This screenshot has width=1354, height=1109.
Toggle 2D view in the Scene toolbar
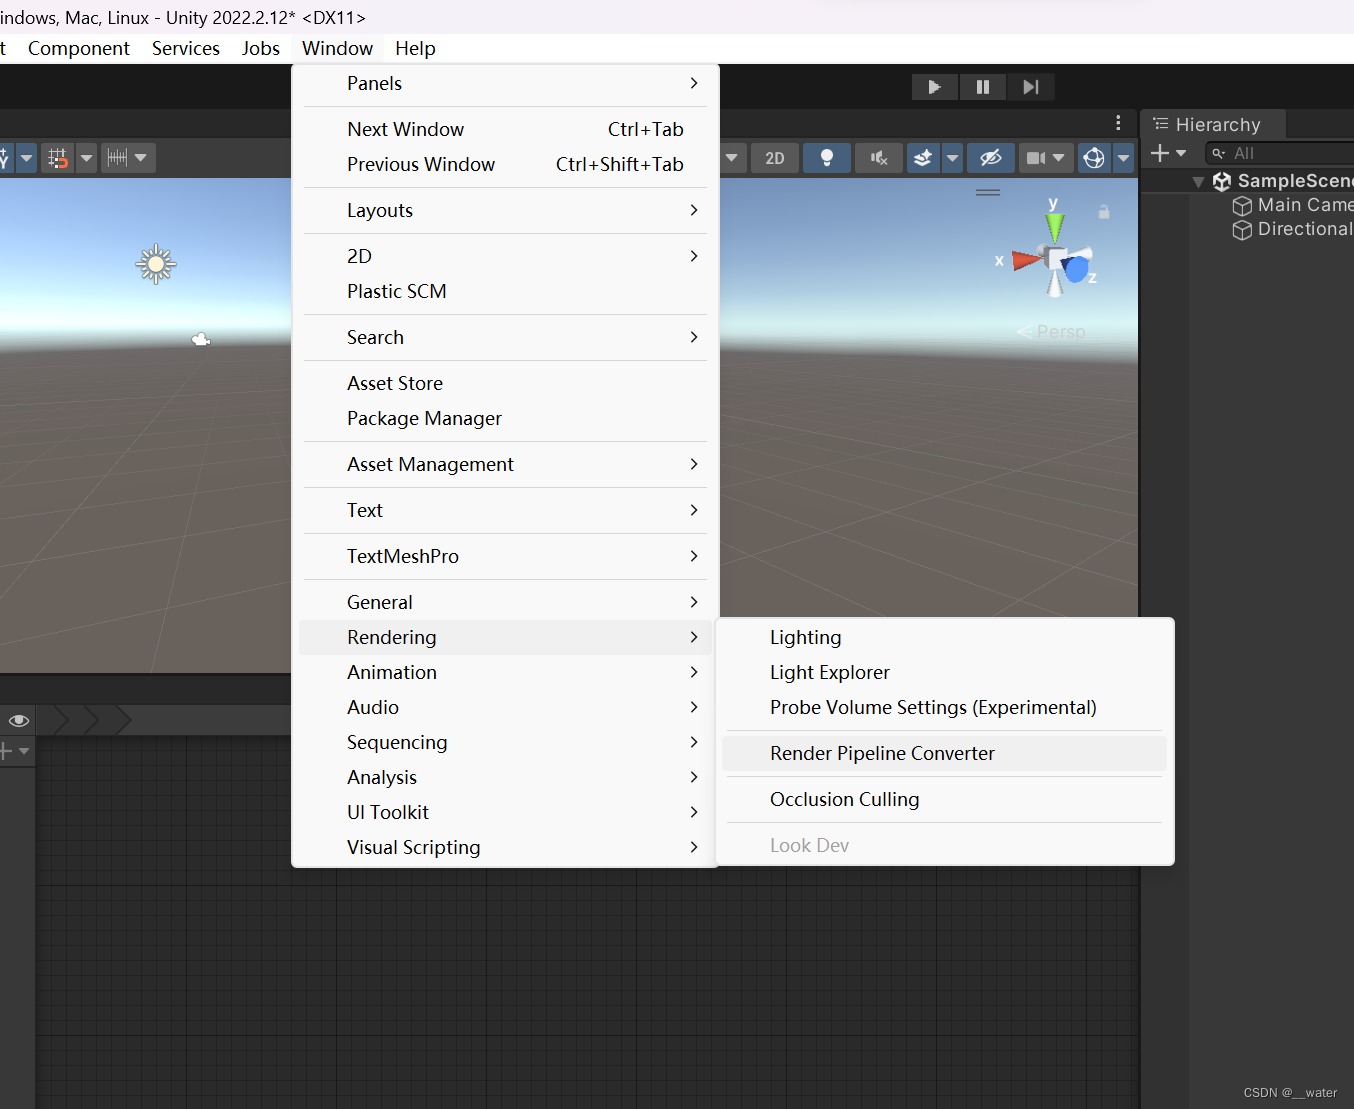pos(775,157)
